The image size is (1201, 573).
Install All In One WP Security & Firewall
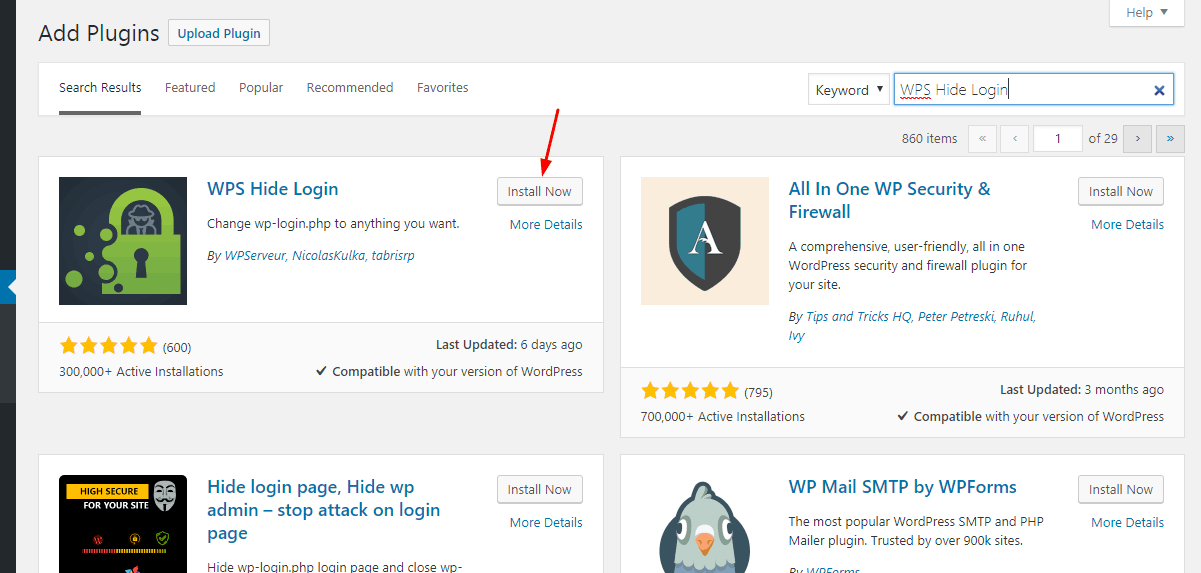1121,191
